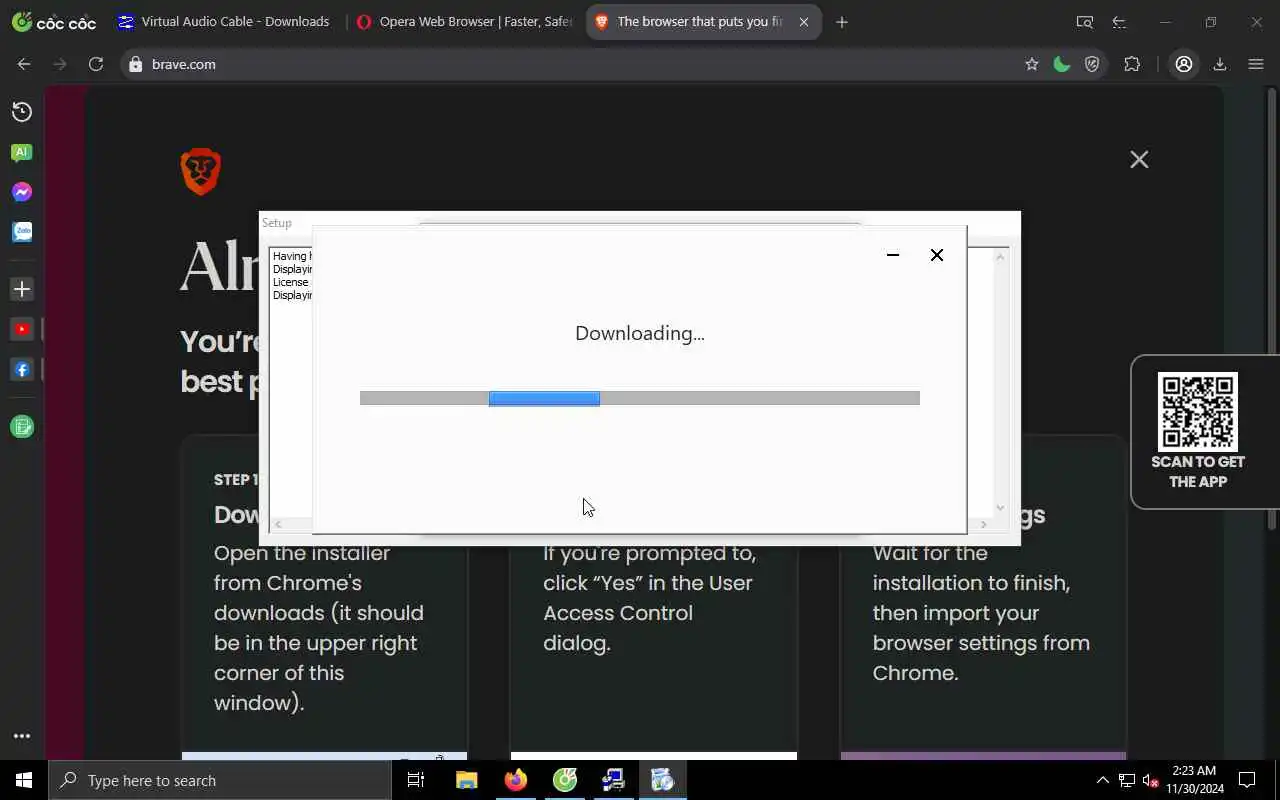
Task: Open the user profile icon
Action: coord(1184,64)
